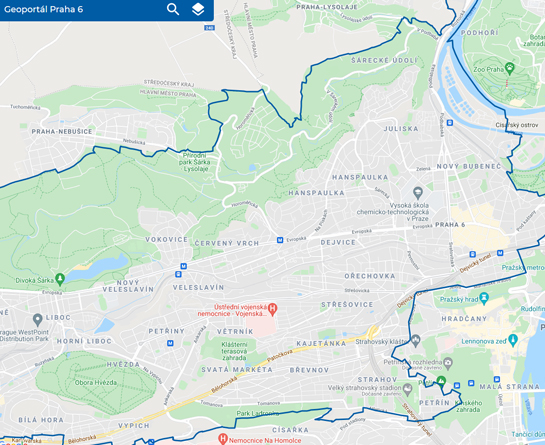Click the Strahovský klášter marker
Screen dimensions: 545x445
pos(416,341)
